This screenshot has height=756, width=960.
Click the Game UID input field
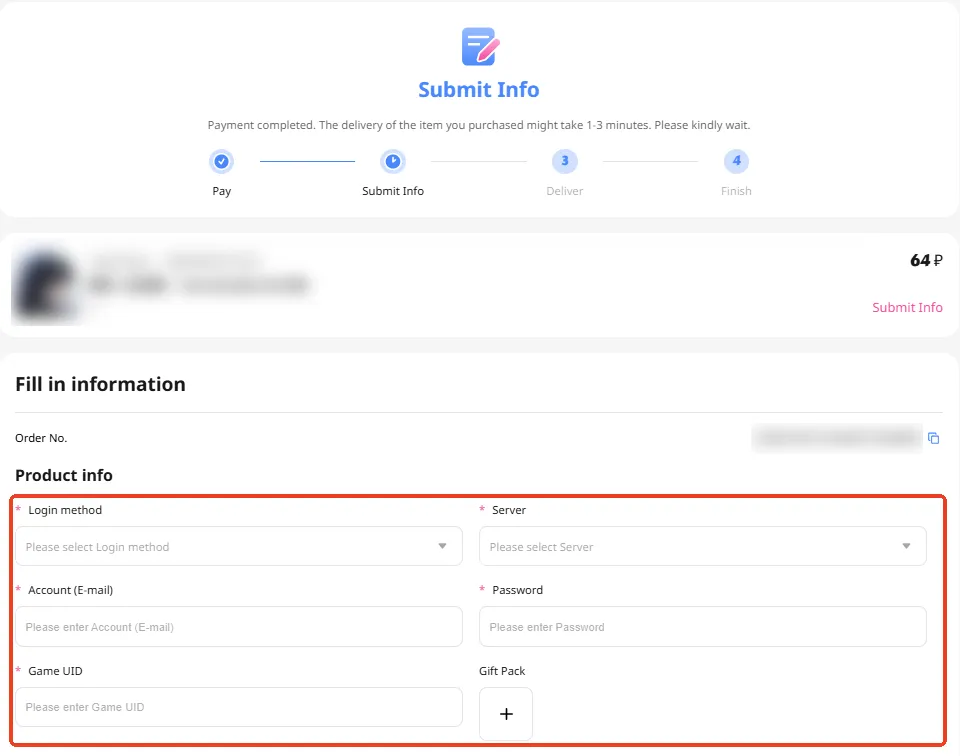(x=239, y=707)
